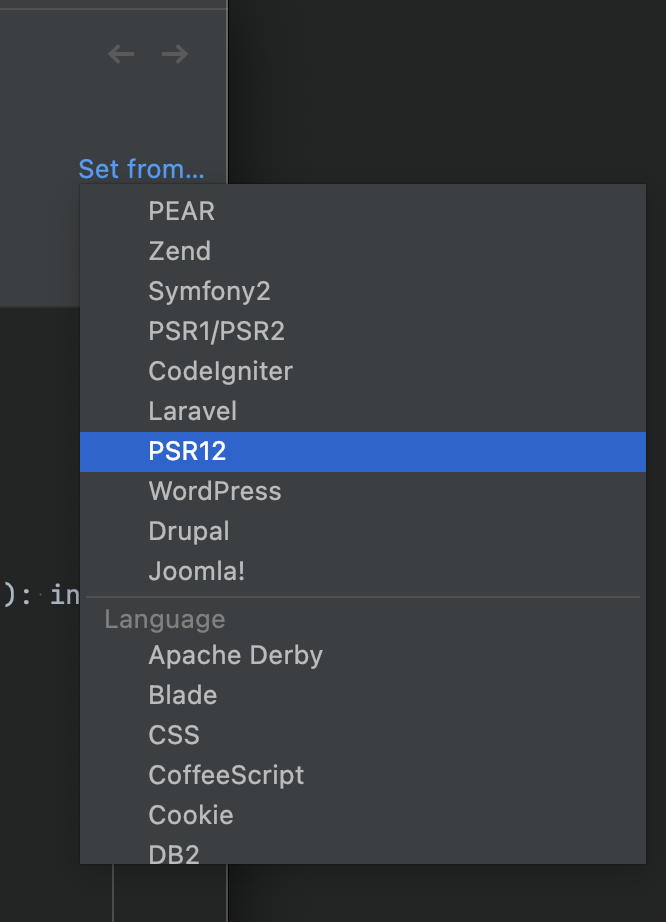This screenshot has width=666, height=922.
Task: Select DB2 at the list bottom
Action: pos(174,853)
